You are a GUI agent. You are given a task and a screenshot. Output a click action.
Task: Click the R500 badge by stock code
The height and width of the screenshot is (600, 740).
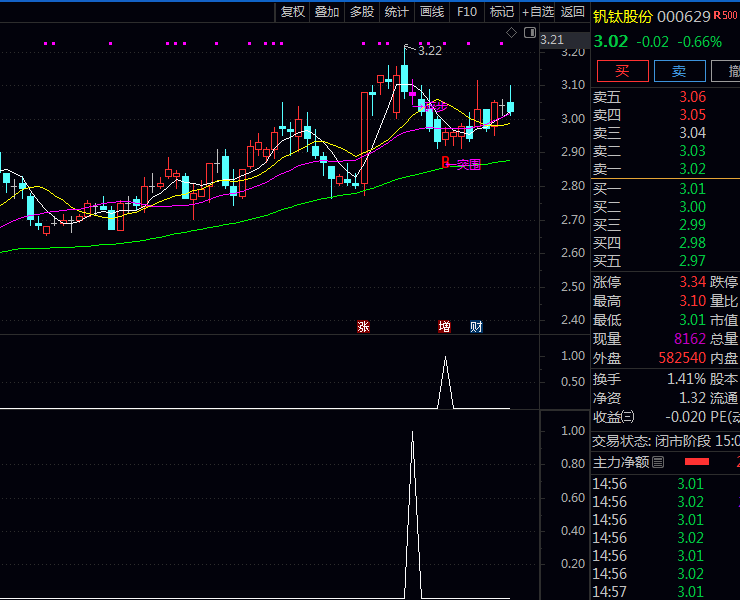tap(725, 16)
